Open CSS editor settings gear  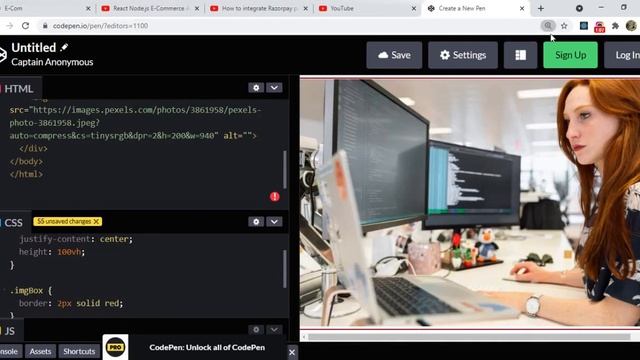point(256,222)
